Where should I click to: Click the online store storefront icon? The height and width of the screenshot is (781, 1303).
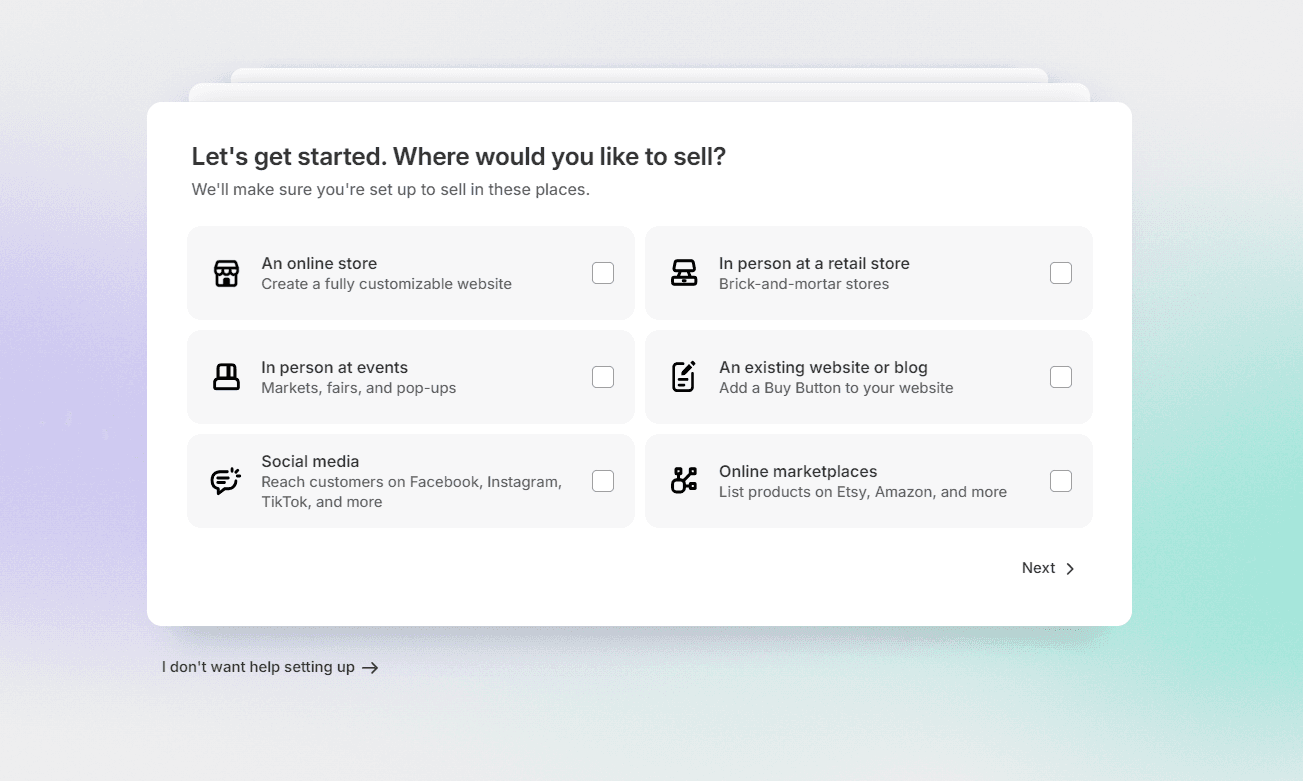(227, 273)
